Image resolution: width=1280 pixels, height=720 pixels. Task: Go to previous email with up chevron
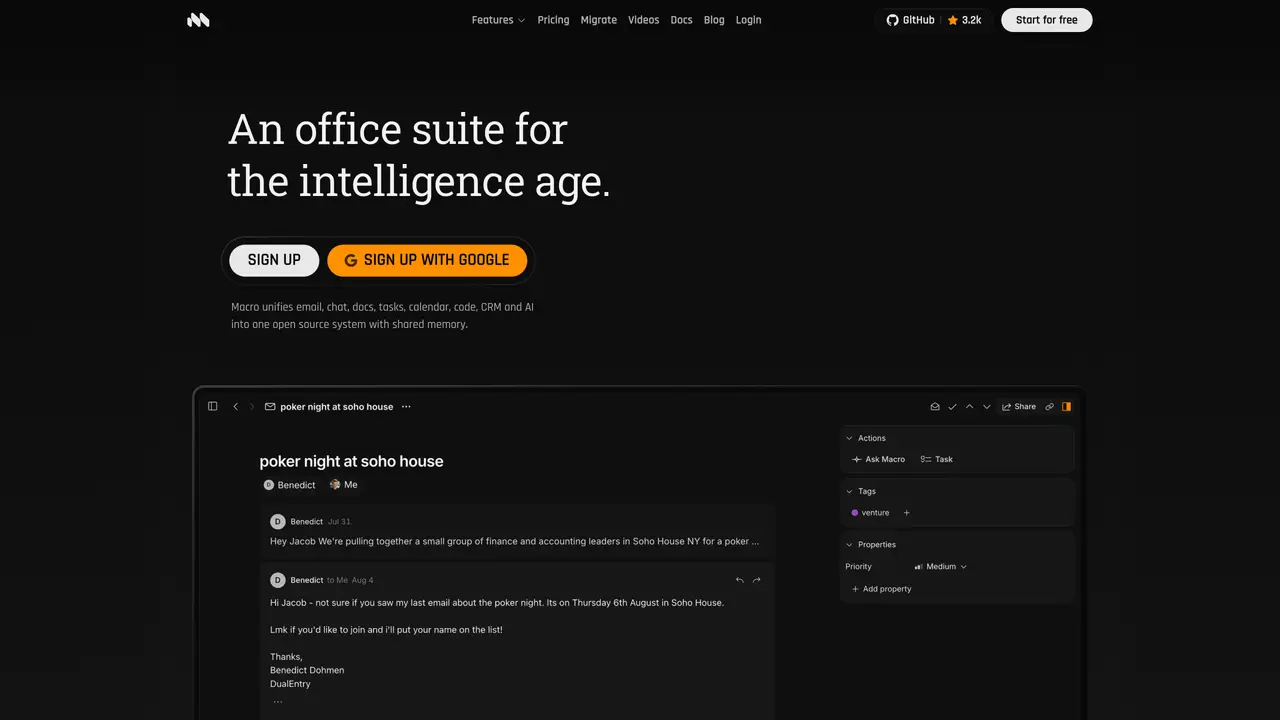(969, 407)
